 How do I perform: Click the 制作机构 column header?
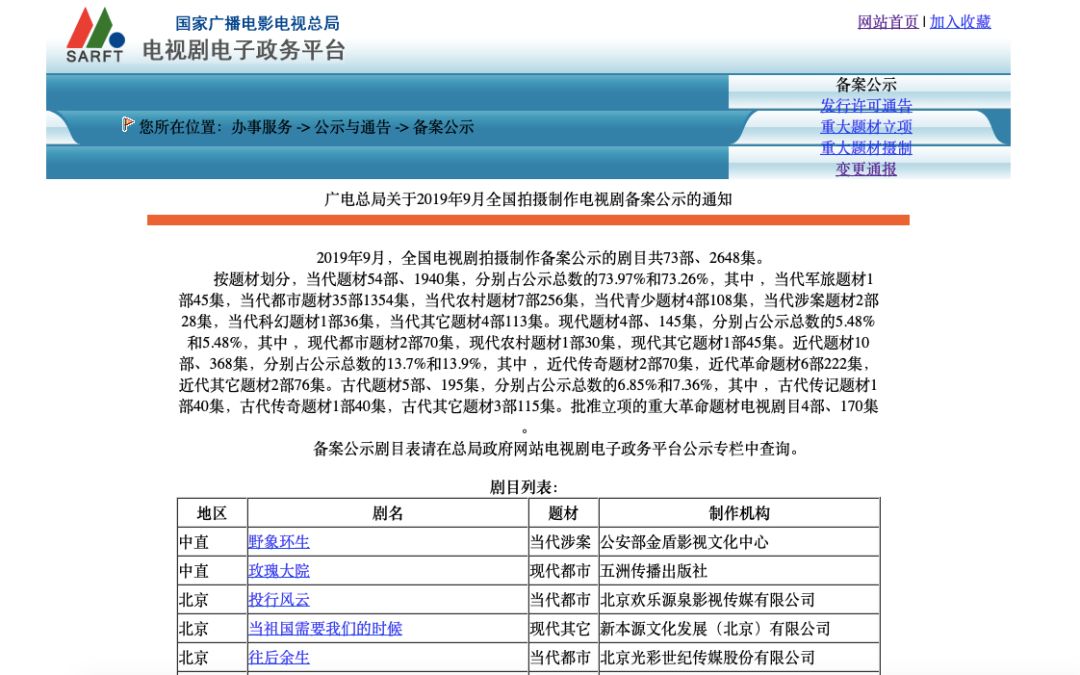click(x=739, y=513)
